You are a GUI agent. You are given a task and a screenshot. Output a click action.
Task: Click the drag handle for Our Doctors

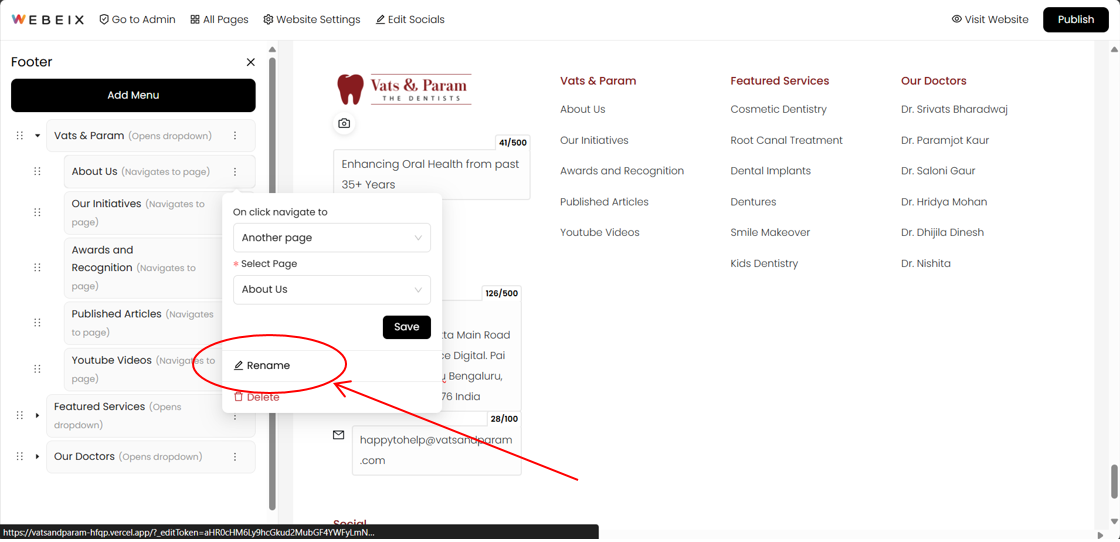coord(19,456)
